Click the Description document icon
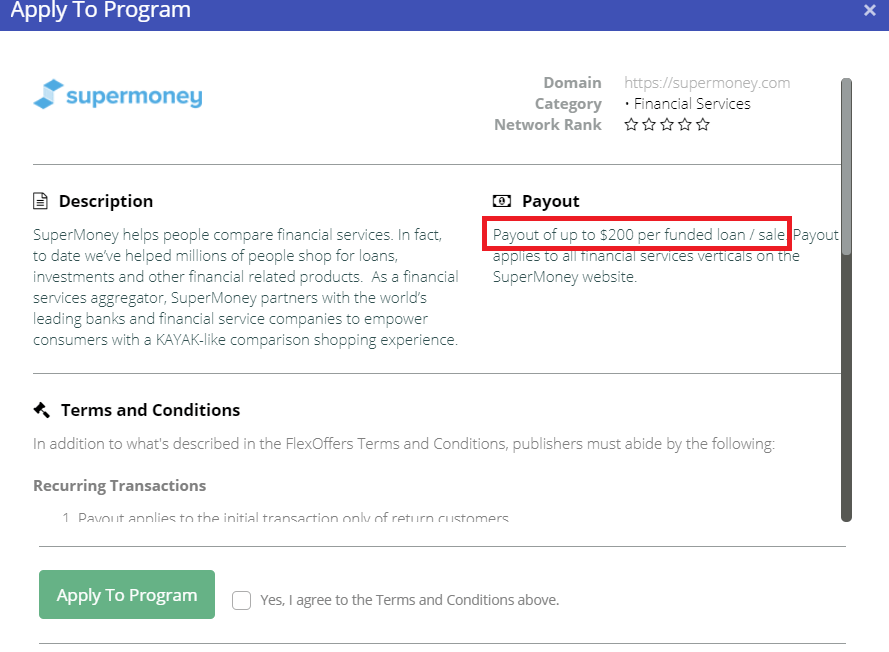Image resolution: width=889 pixels, height=652 pixels. [x=41, y=202]
